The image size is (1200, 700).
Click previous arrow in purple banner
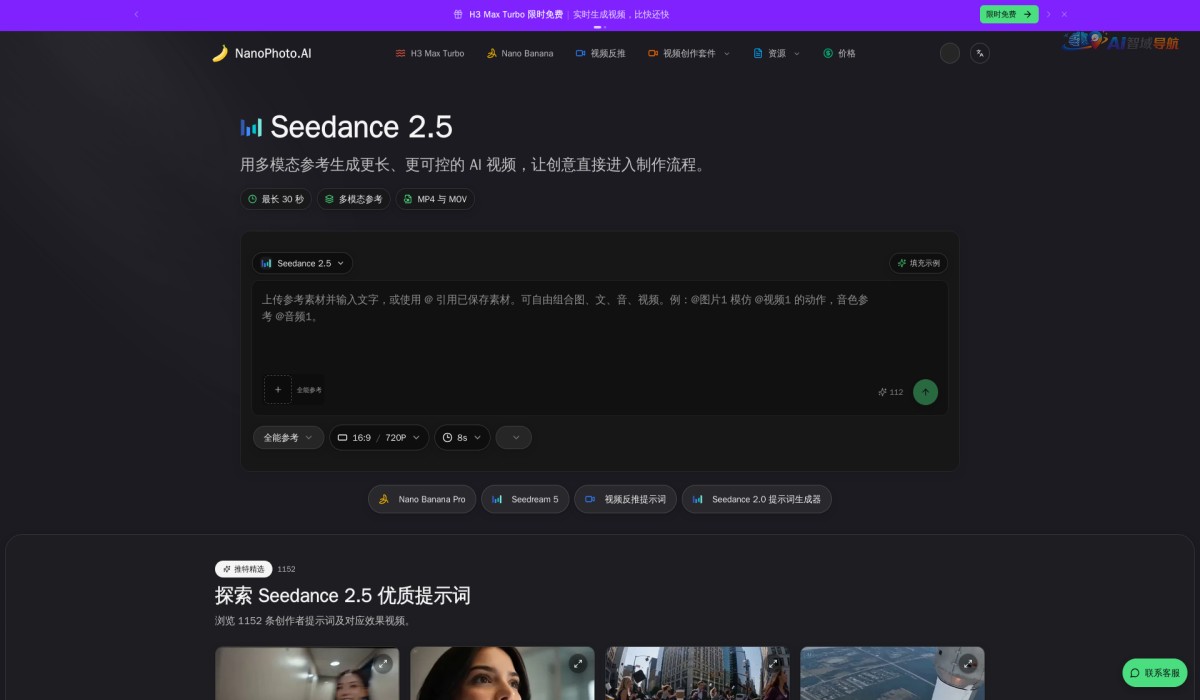point(136,14)
